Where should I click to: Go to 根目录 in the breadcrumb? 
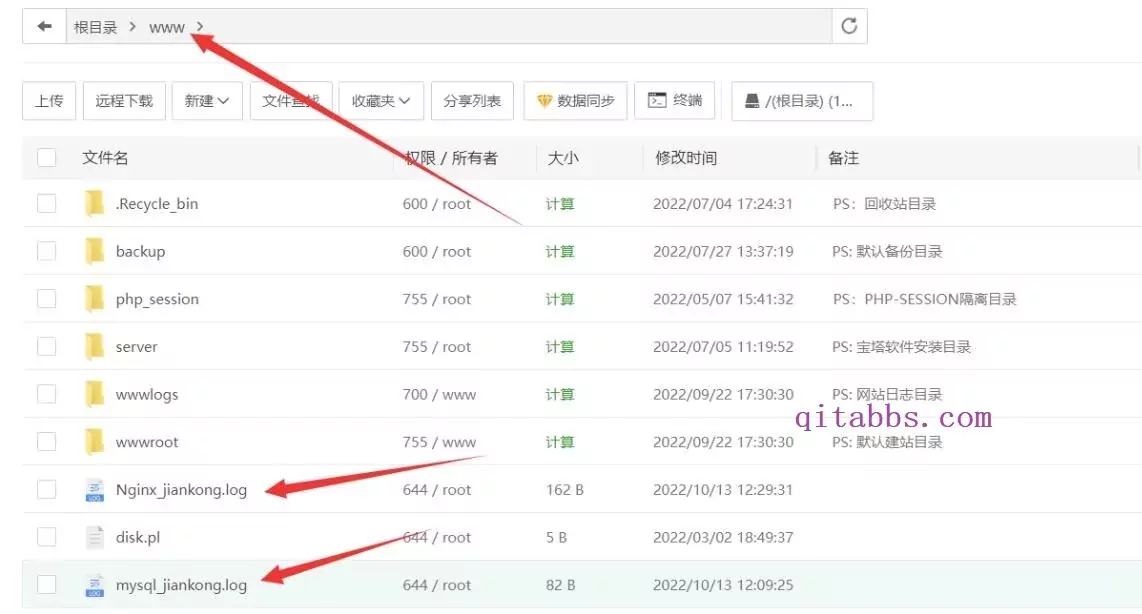[x=95, y=28]
